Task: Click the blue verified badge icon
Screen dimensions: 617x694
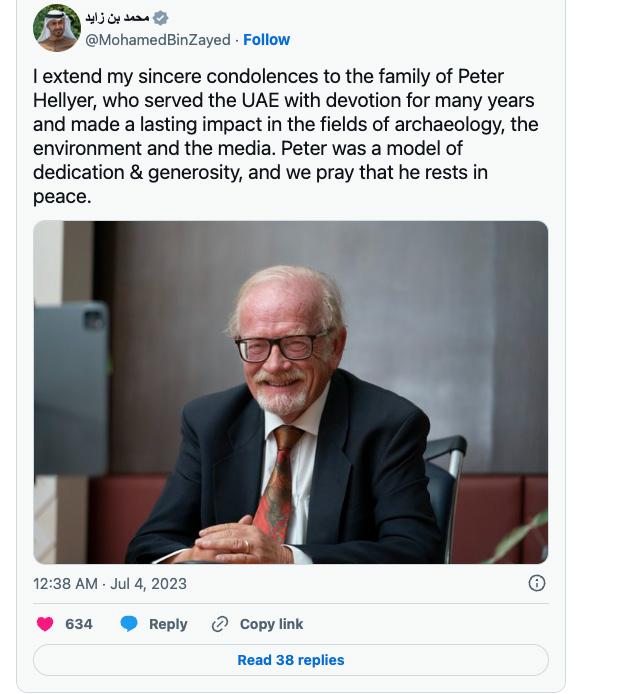Action: point(161,18)
